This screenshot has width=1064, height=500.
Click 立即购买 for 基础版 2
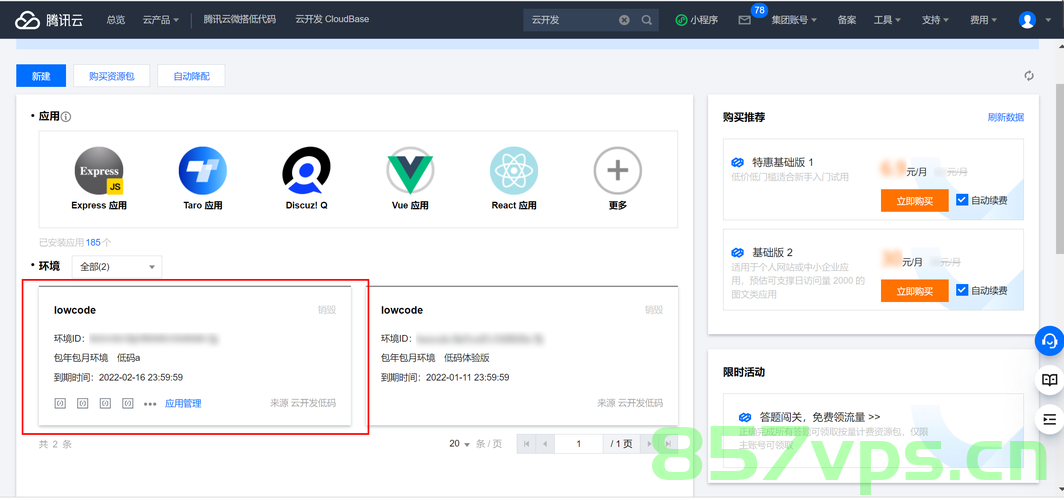[915, 290]
